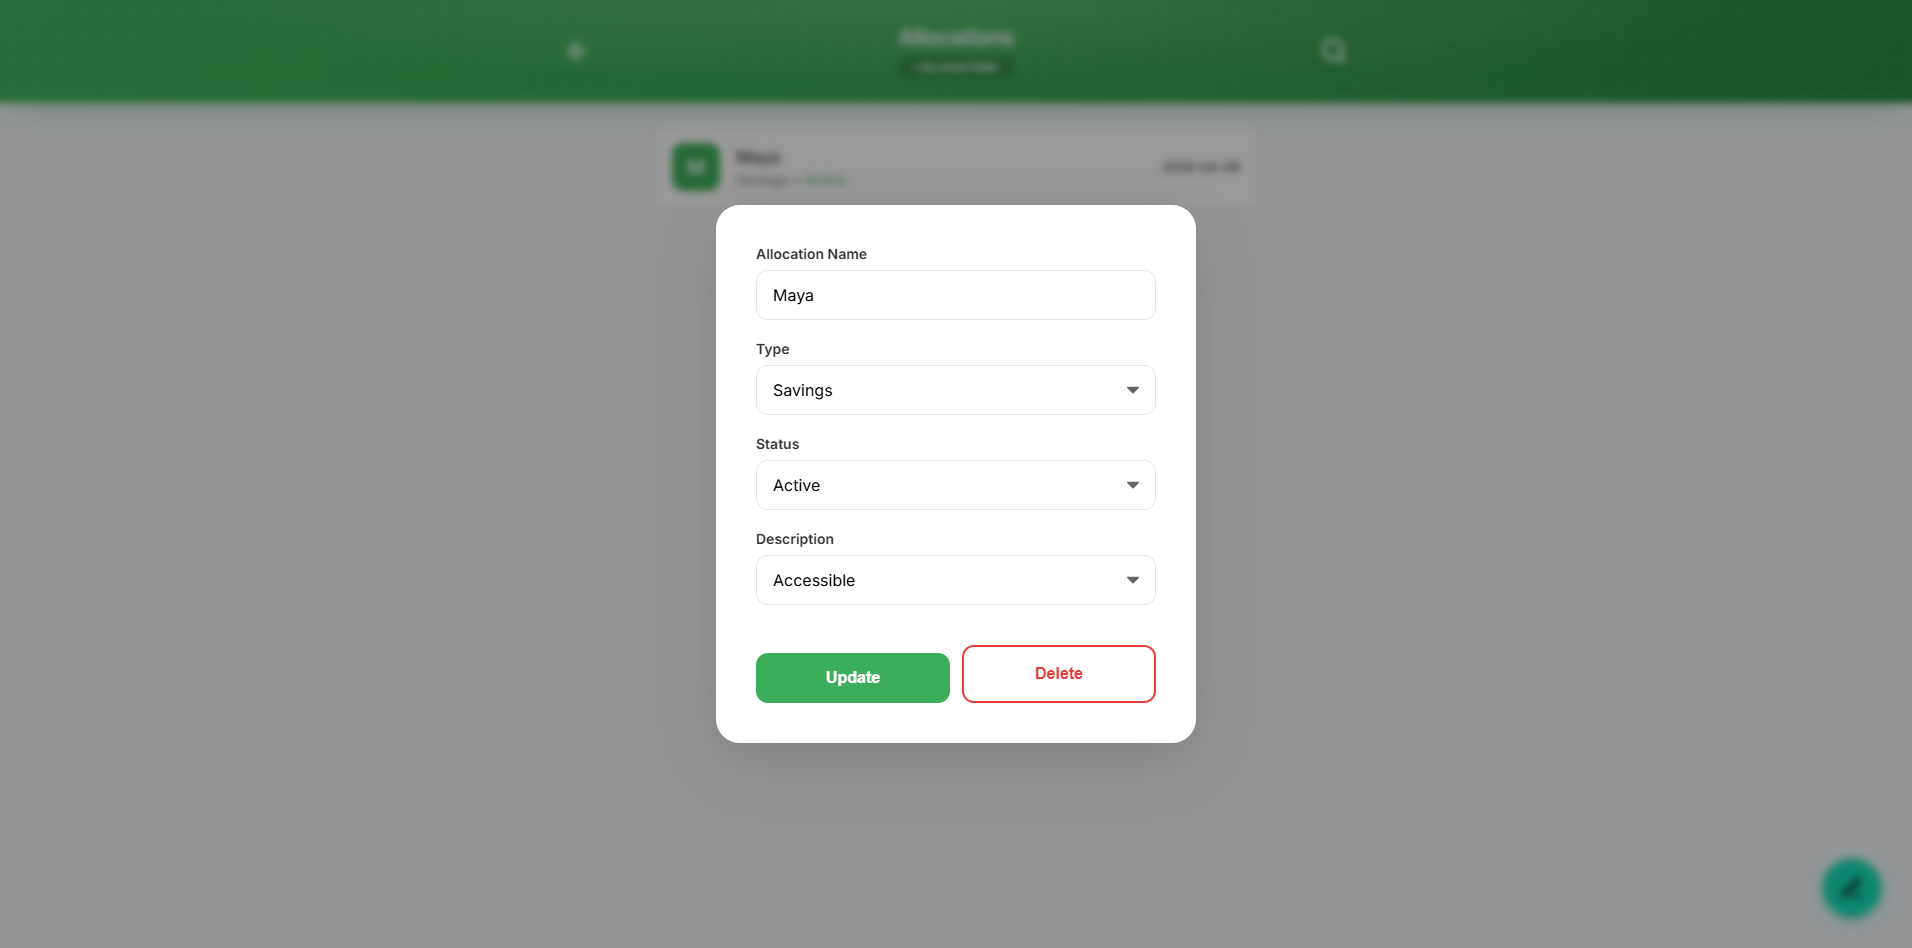This screenshot has width=1912, height=948.
Task: Click the blurred Allocations header title
Action: coord(956,37)
